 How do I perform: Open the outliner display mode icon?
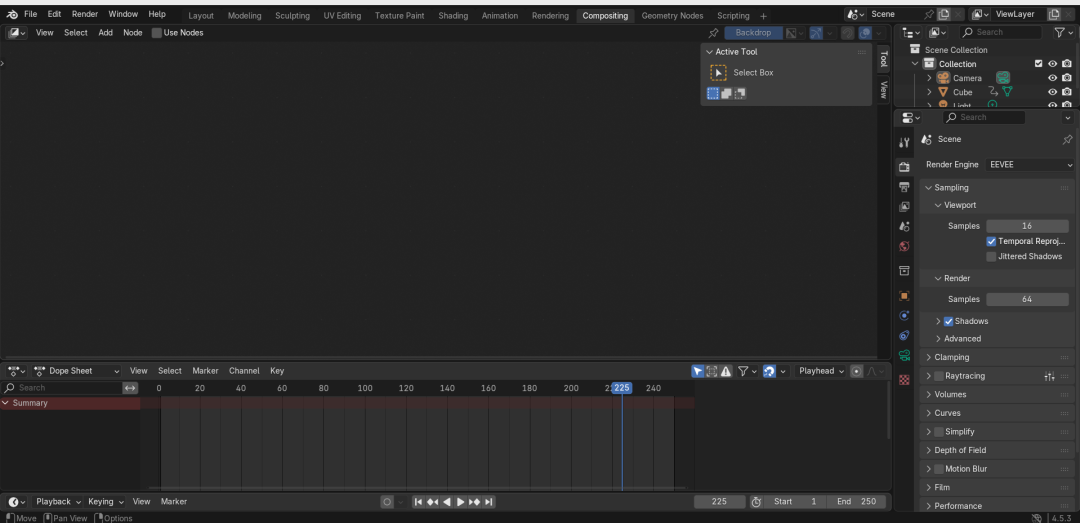pyautogui.click(x=936, y=32)
